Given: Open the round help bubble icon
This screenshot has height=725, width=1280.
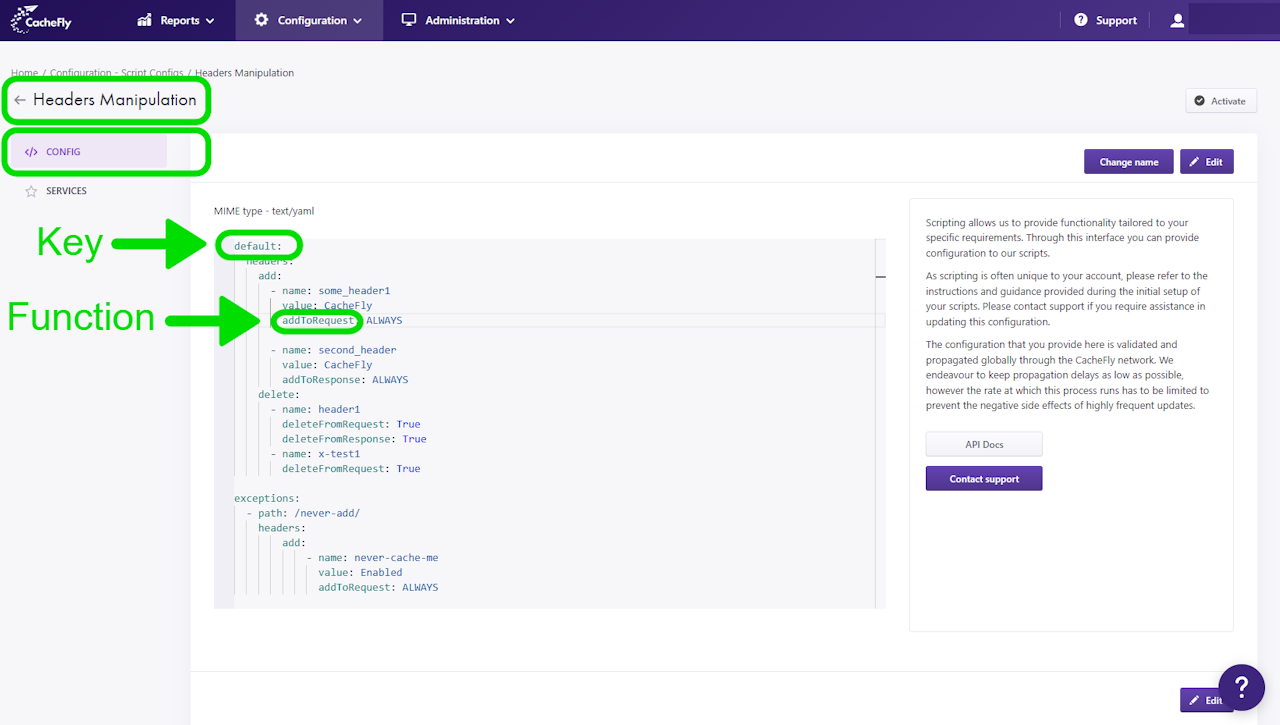Looking at the screenshot, I should 1241,688.
